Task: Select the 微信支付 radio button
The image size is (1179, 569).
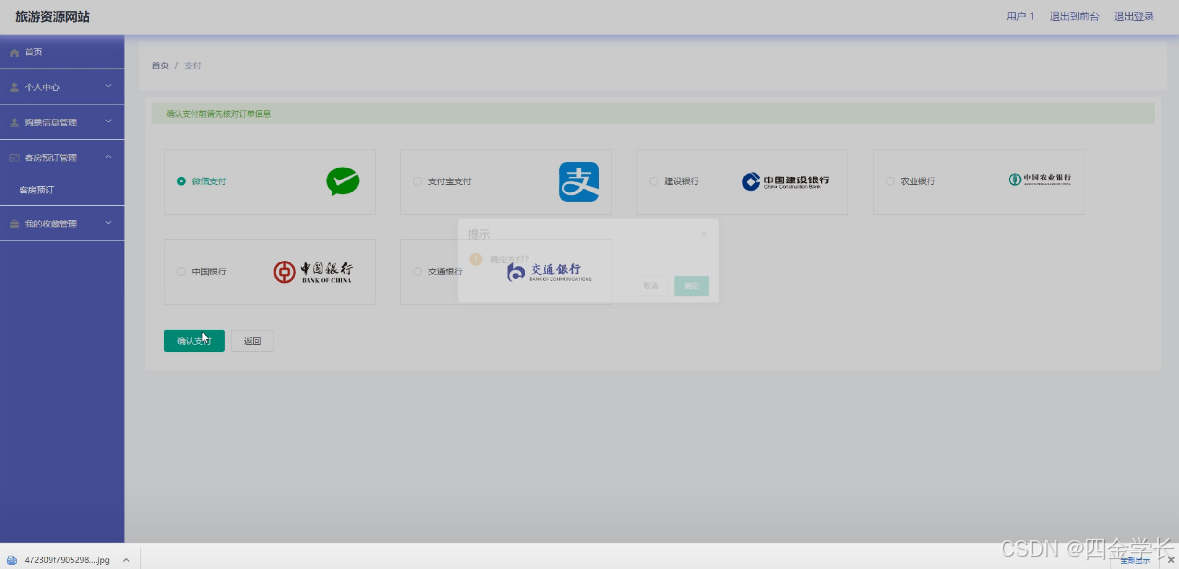Action: click(x=181, y=181)
